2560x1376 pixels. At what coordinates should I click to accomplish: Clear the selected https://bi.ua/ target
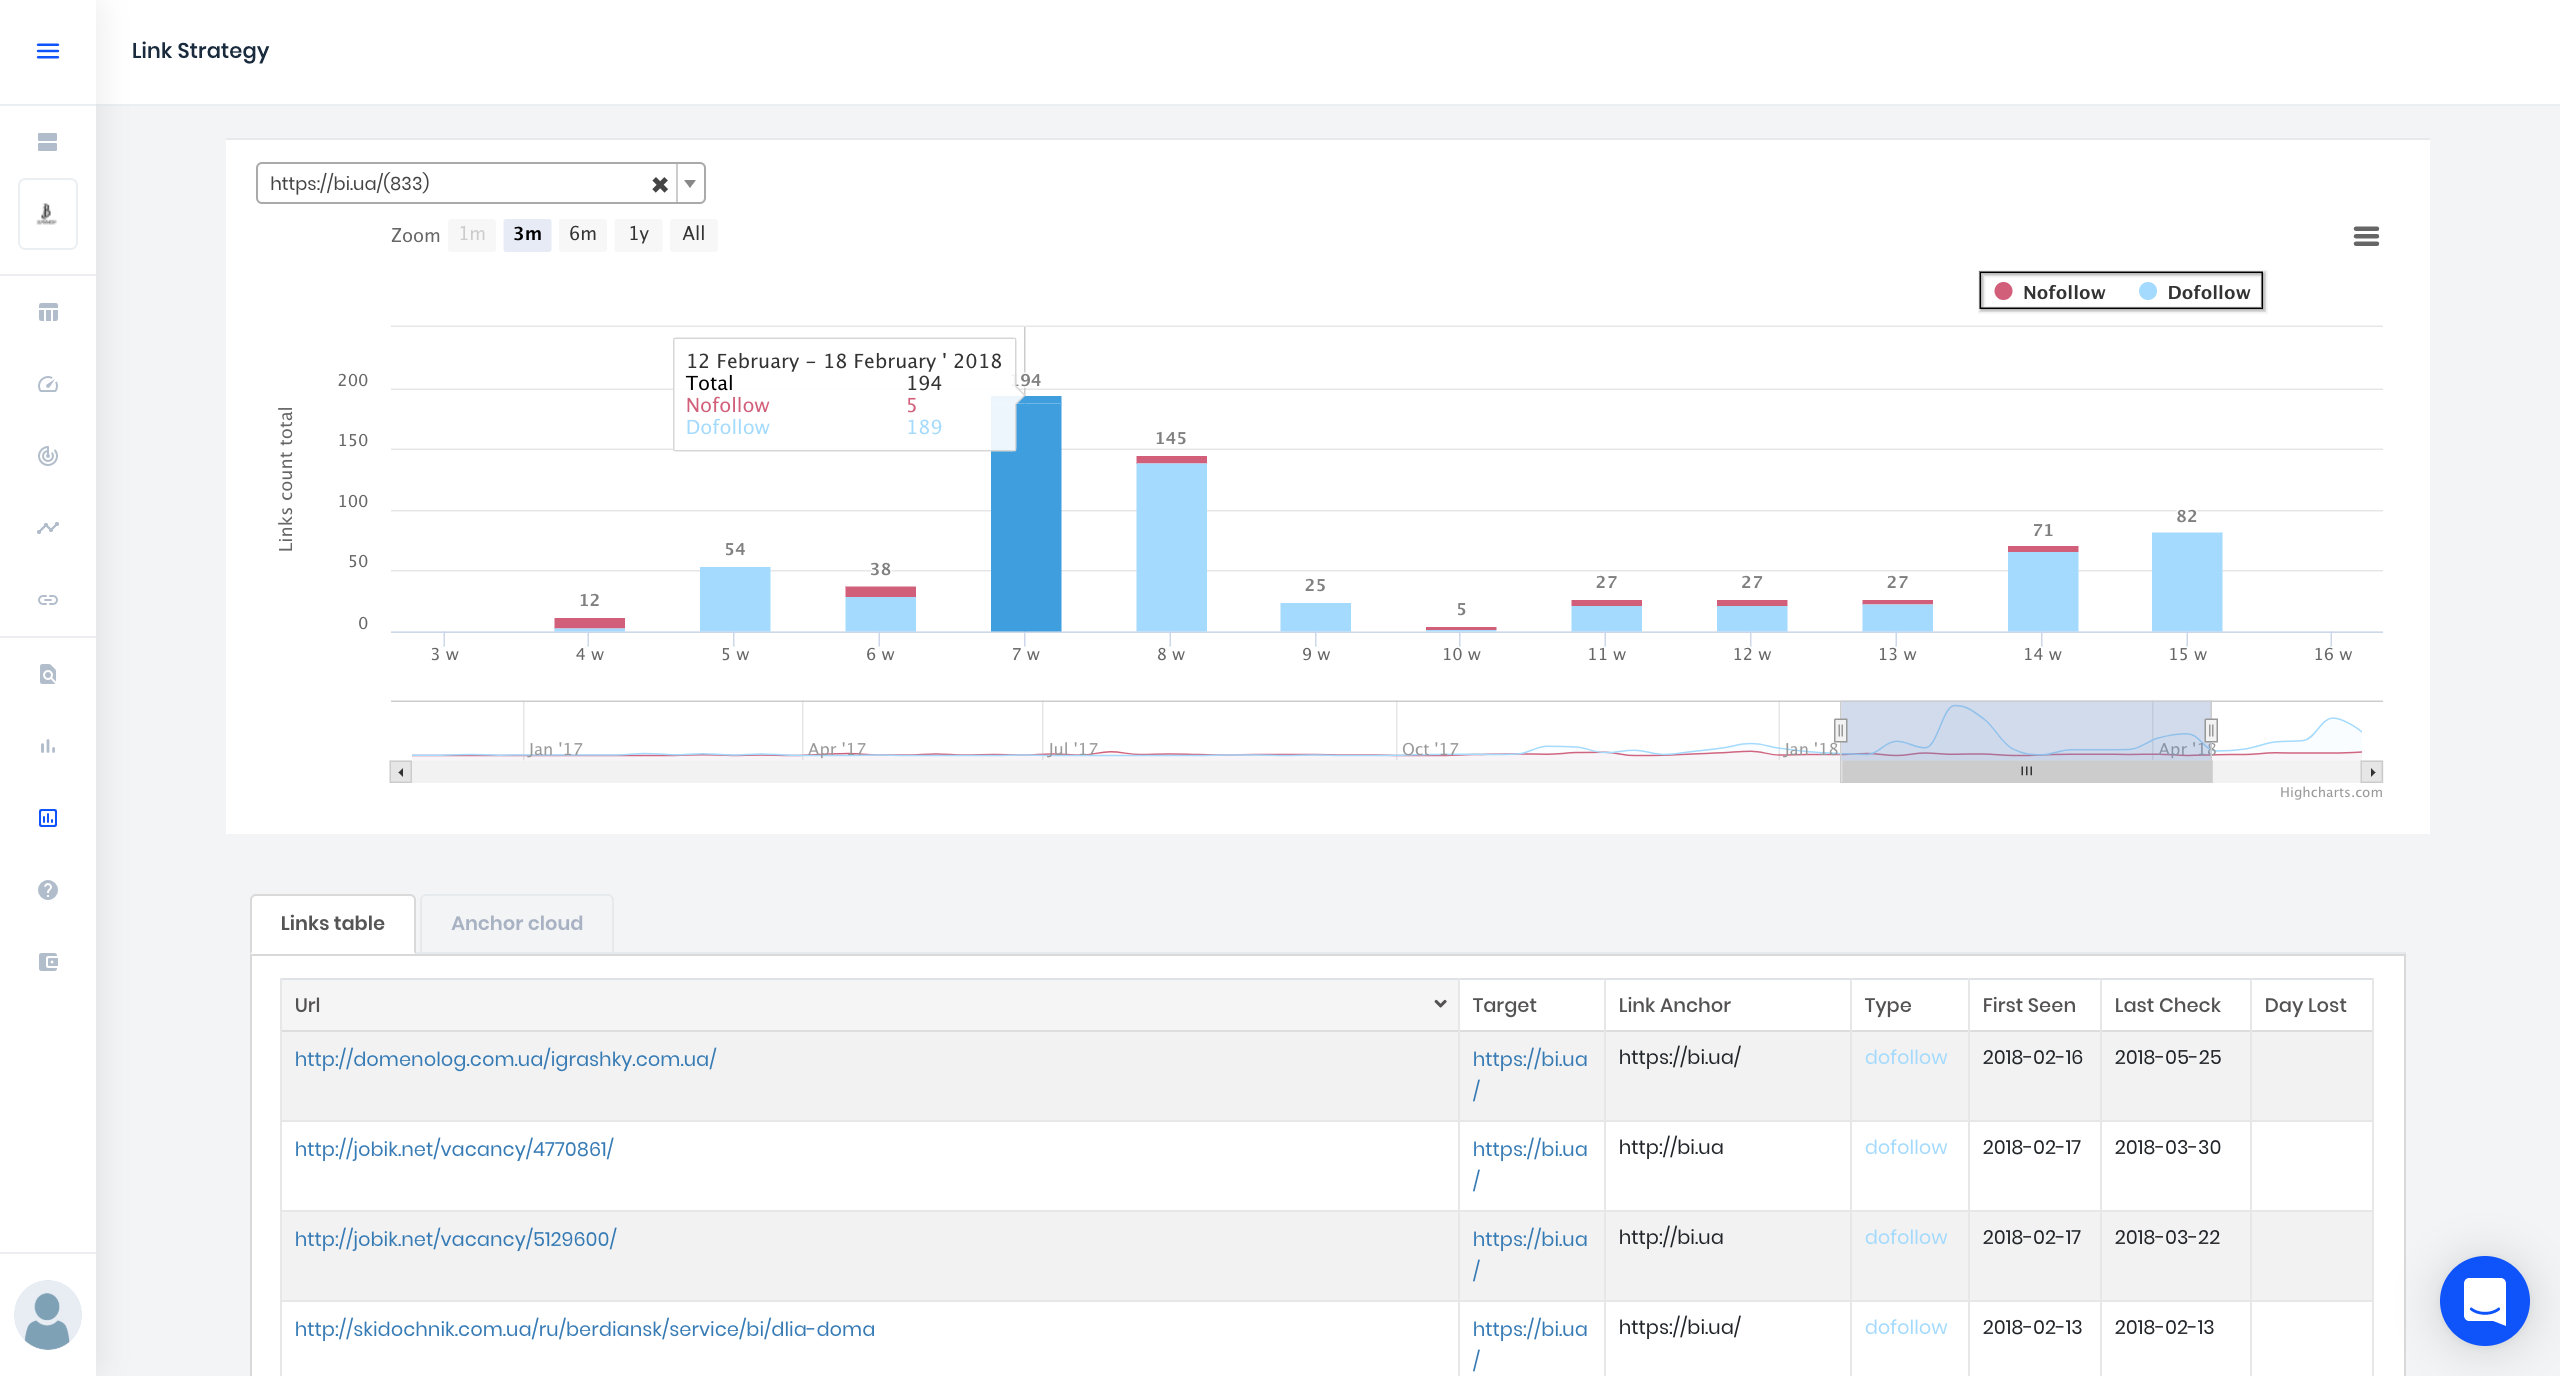coord(660,184)
